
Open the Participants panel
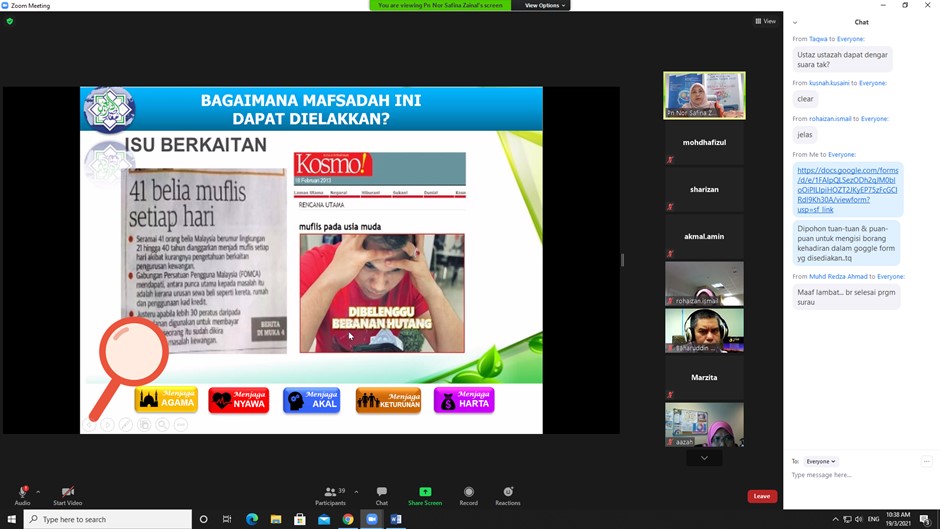(x=331, y=495)
